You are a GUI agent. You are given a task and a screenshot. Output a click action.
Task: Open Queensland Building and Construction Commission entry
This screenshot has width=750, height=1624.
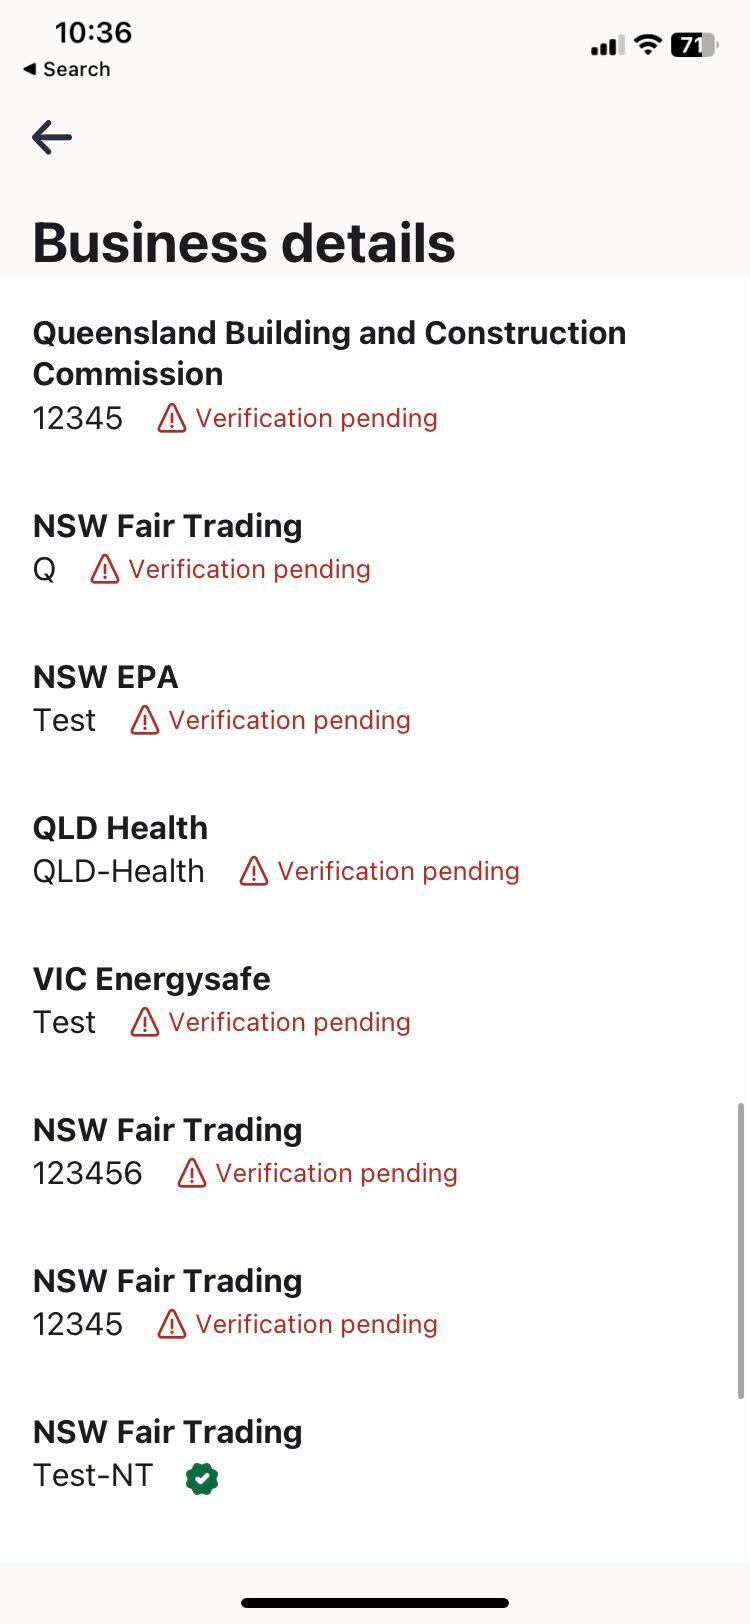(x=329, y=353)
